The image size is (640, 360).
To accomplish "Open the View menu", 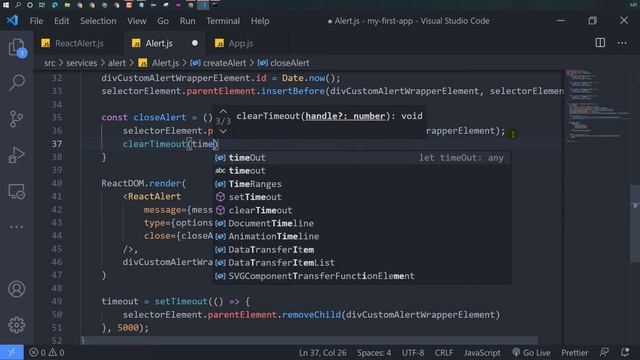I will (136, 21).
